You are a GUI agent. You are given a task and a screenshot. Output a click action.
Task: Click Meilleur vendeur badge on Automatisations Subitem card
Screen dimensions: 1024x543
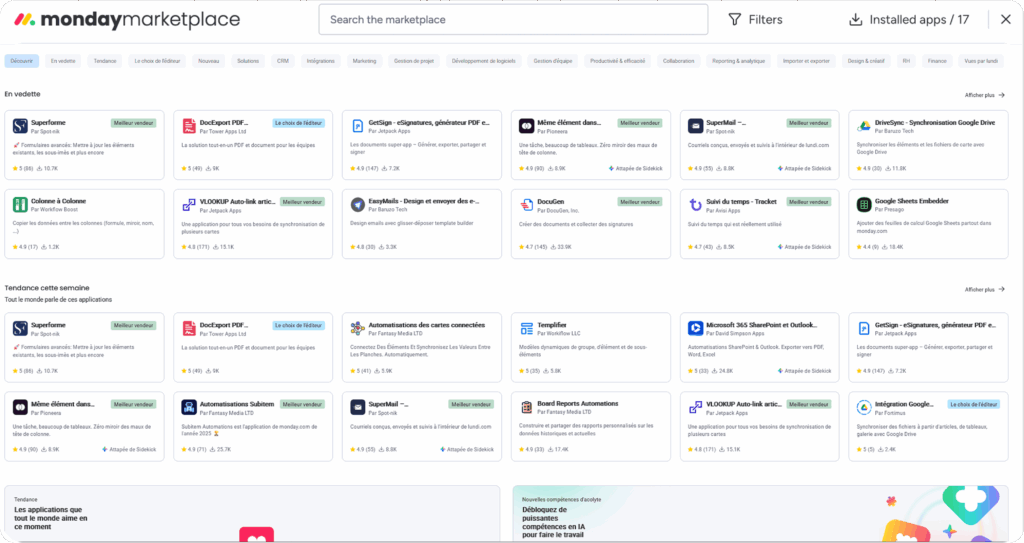coord(302,404)
